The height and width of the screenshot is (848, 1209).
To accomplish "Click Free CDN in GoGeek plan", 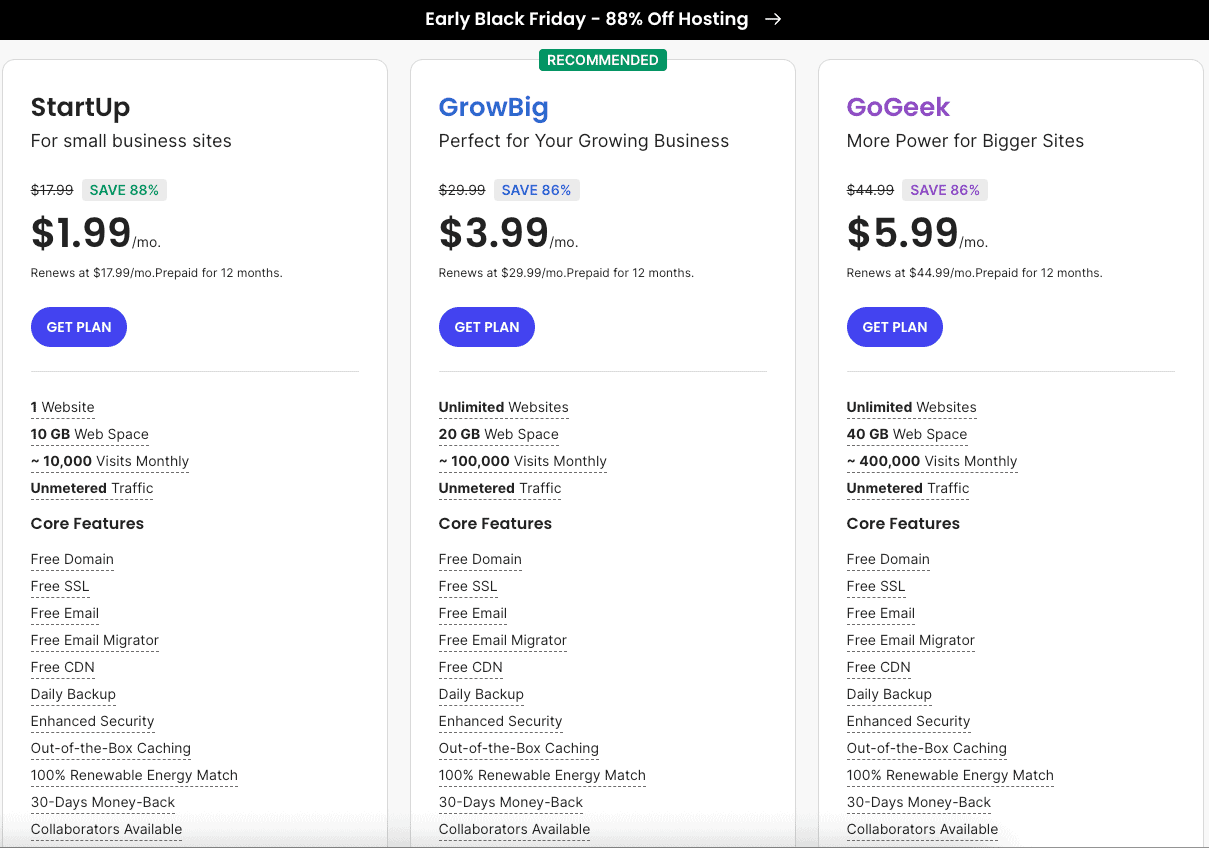I will (x=879, y=667).
